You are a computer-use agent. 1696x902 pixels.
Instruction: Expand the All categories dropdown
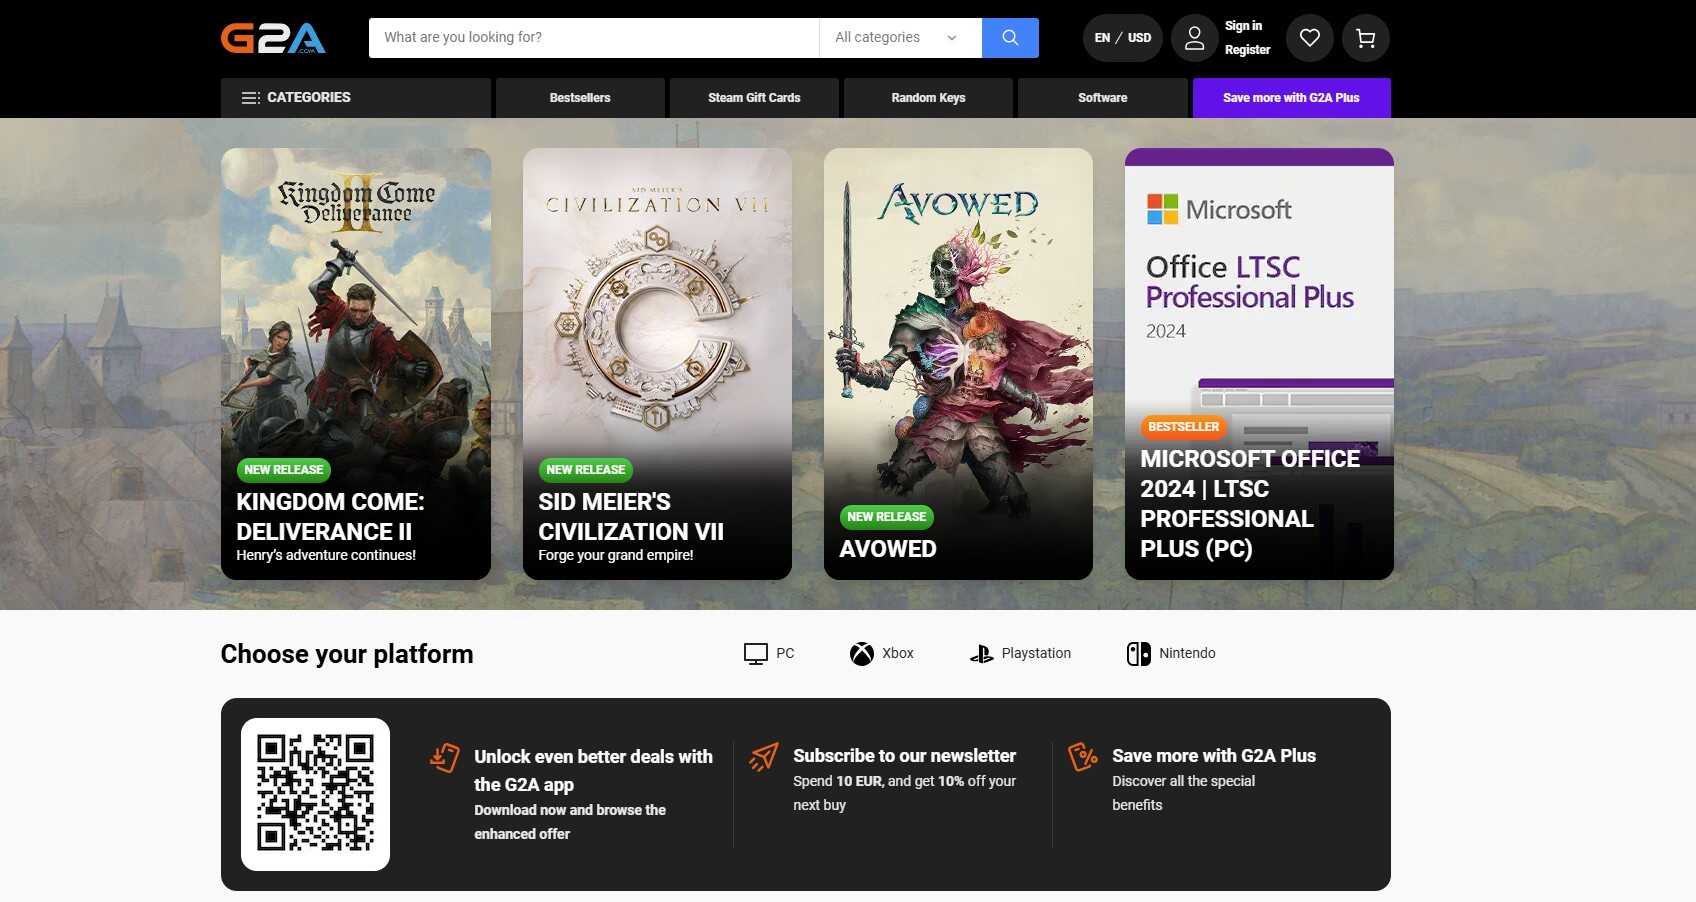point(900,38)
